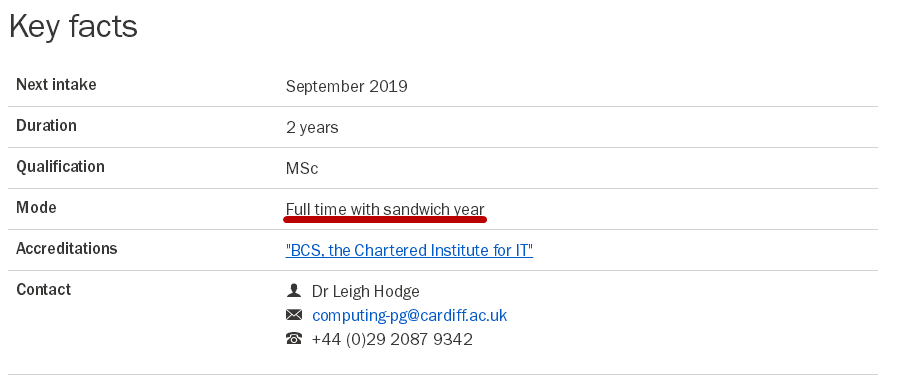Screen dimensions: 899x392
Task: Click the Key facts heading
Action: point(73,26)
